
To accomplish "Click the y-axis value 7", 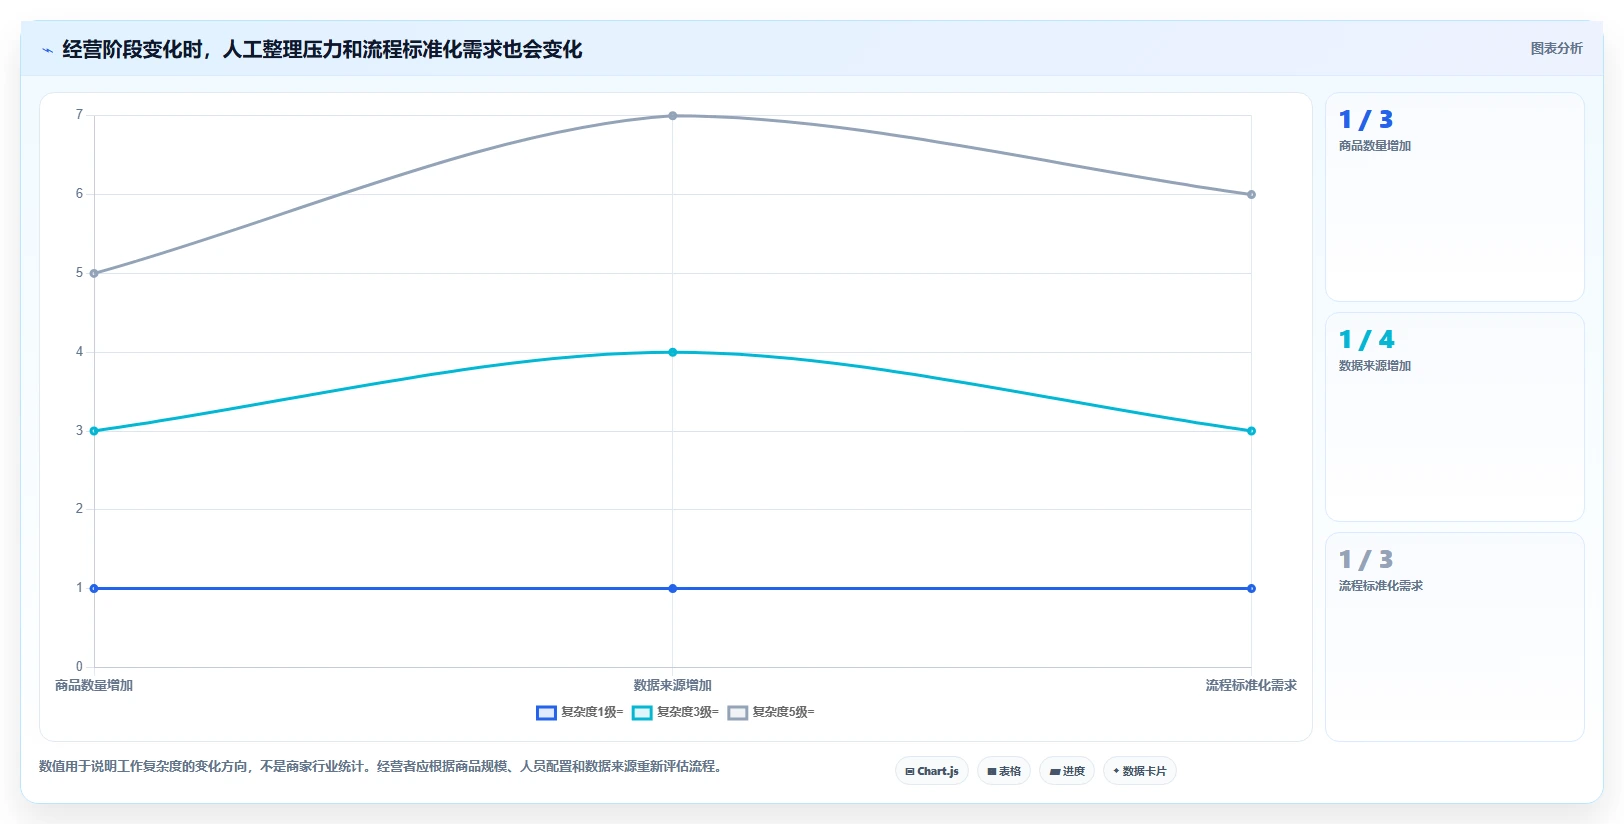I will [79, 115].
